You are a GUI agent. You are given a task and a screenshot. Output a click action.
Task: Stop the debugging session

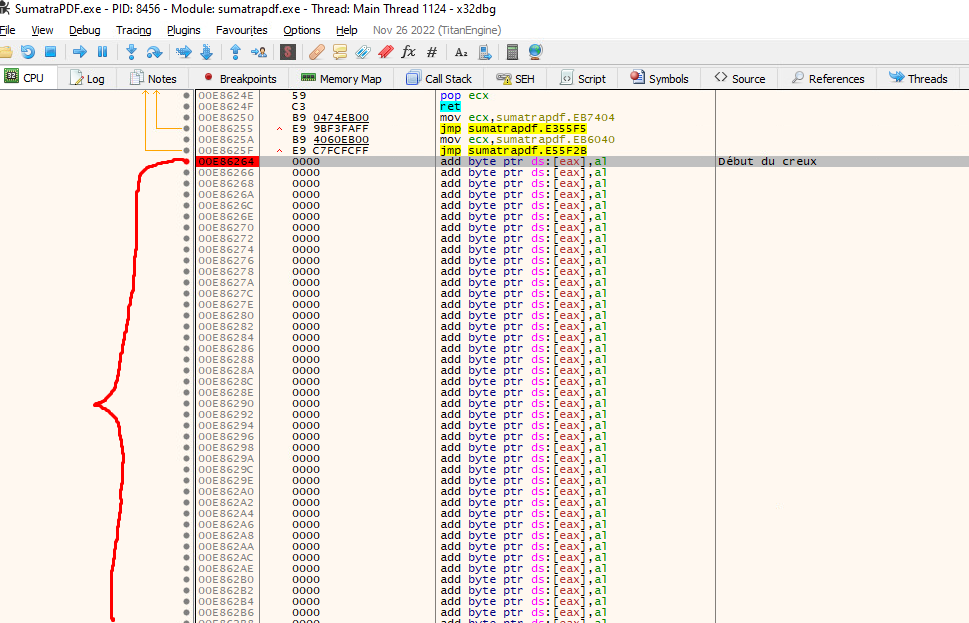click(51, 52)
